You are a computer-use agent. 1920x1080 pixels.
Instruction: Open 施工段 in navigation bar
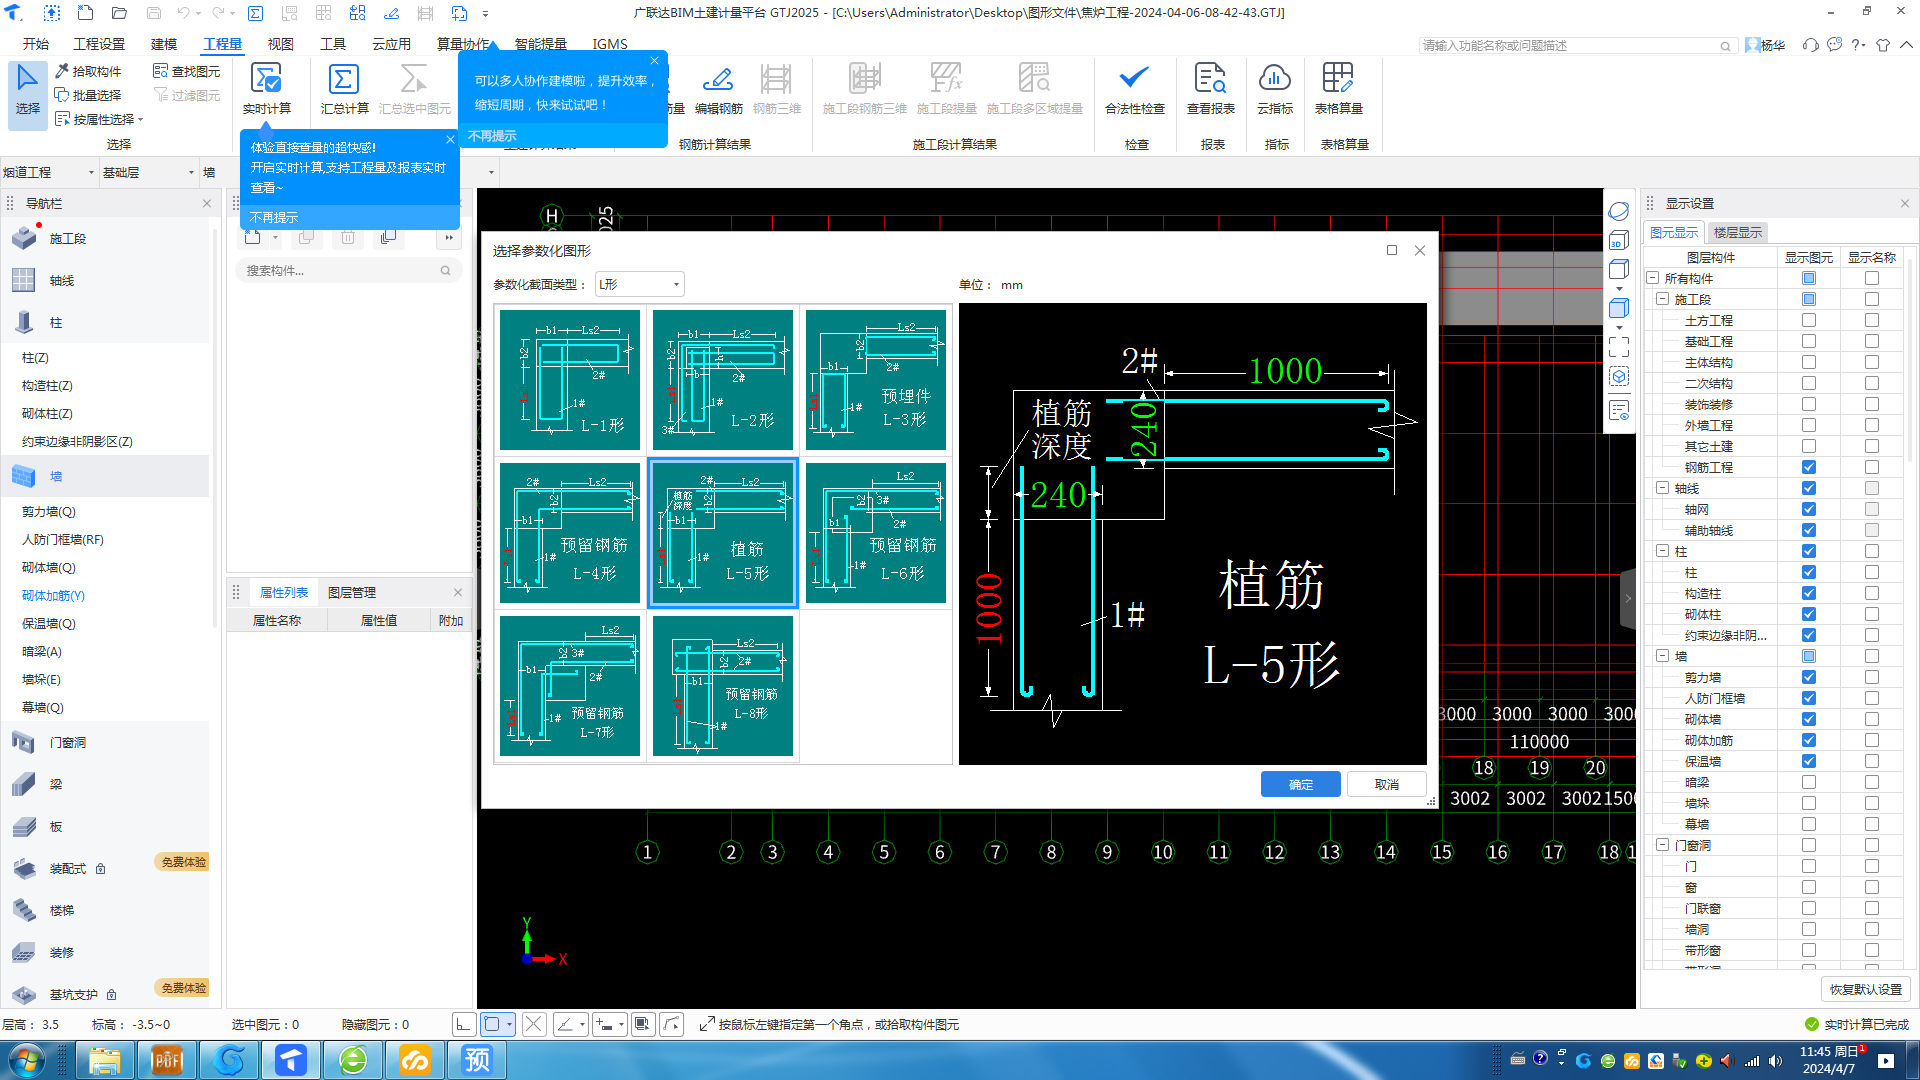tap(68, 239)
